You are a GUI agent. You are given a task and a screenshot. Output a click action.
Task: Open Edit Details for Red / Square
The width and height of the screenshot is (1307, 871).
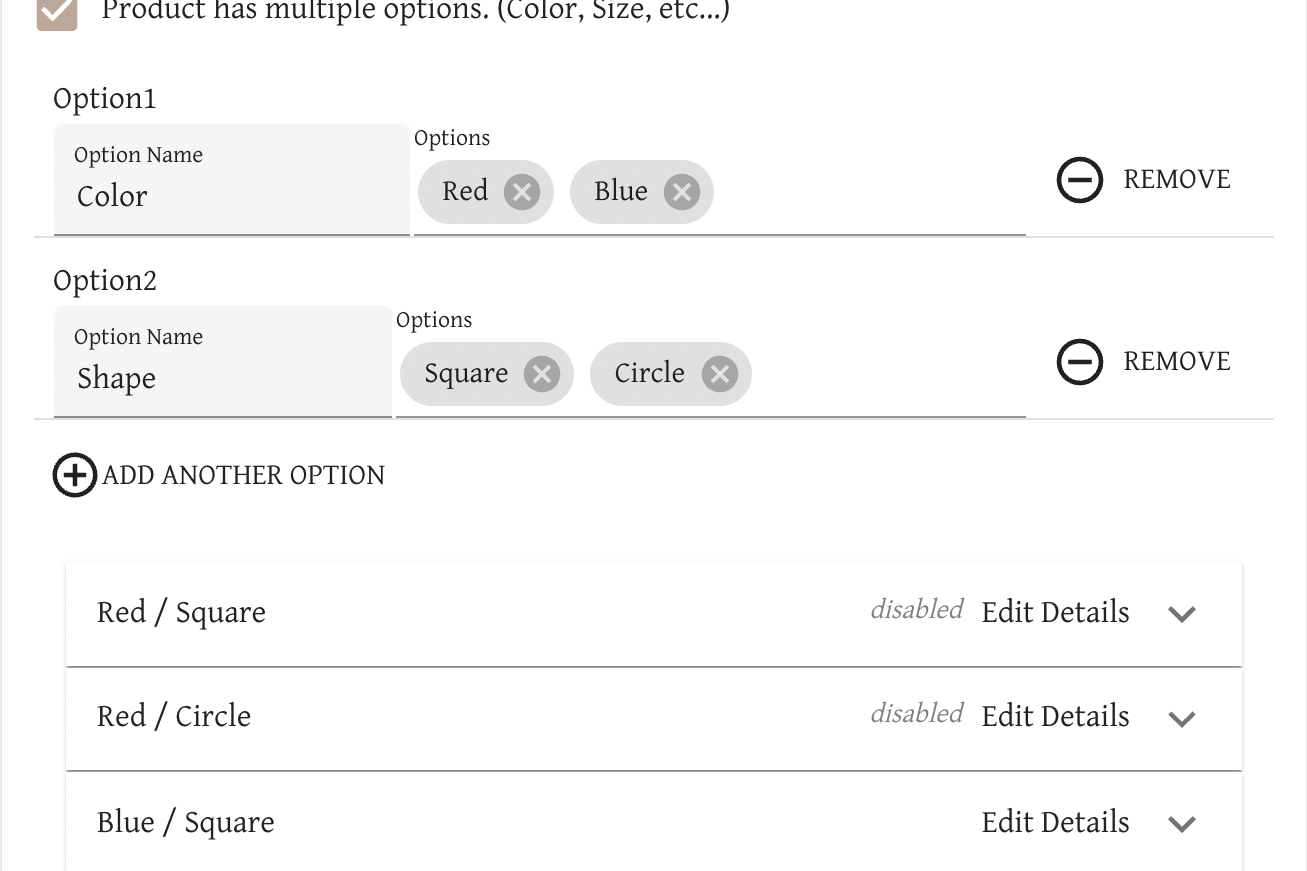(1055, 612)
